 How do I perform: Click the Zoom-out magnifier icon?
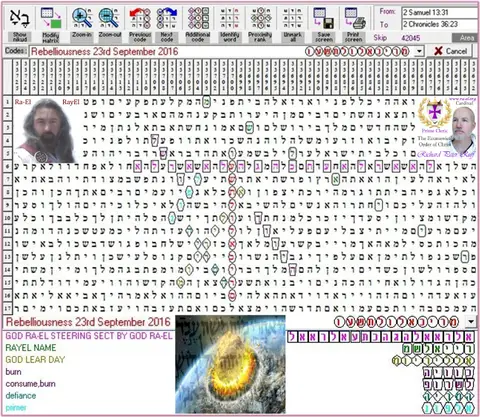pyautogui.click(x=109, y=18)
